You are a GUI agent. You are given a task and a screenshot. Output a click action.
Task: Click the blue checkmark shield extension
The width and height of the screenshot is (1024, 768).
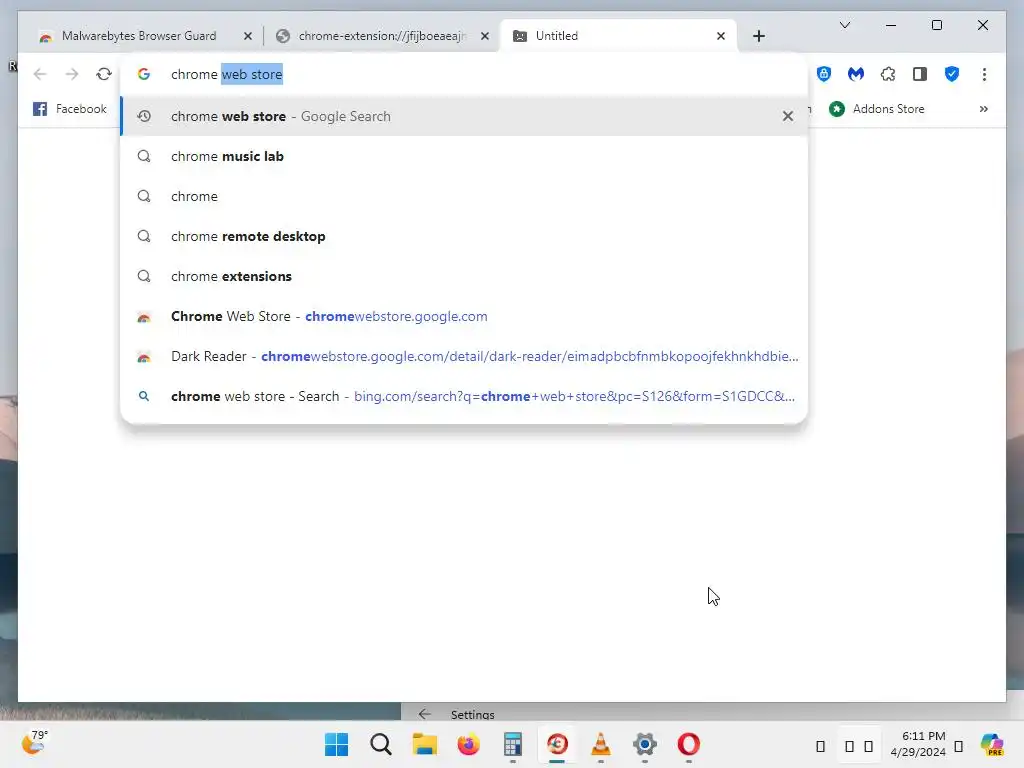click(x=952, y=74)
